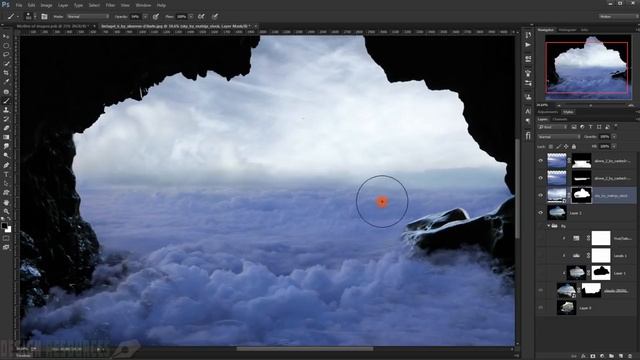Select the Spot Healing Brush tool
640x360 pixels.
tap(6, 92)
